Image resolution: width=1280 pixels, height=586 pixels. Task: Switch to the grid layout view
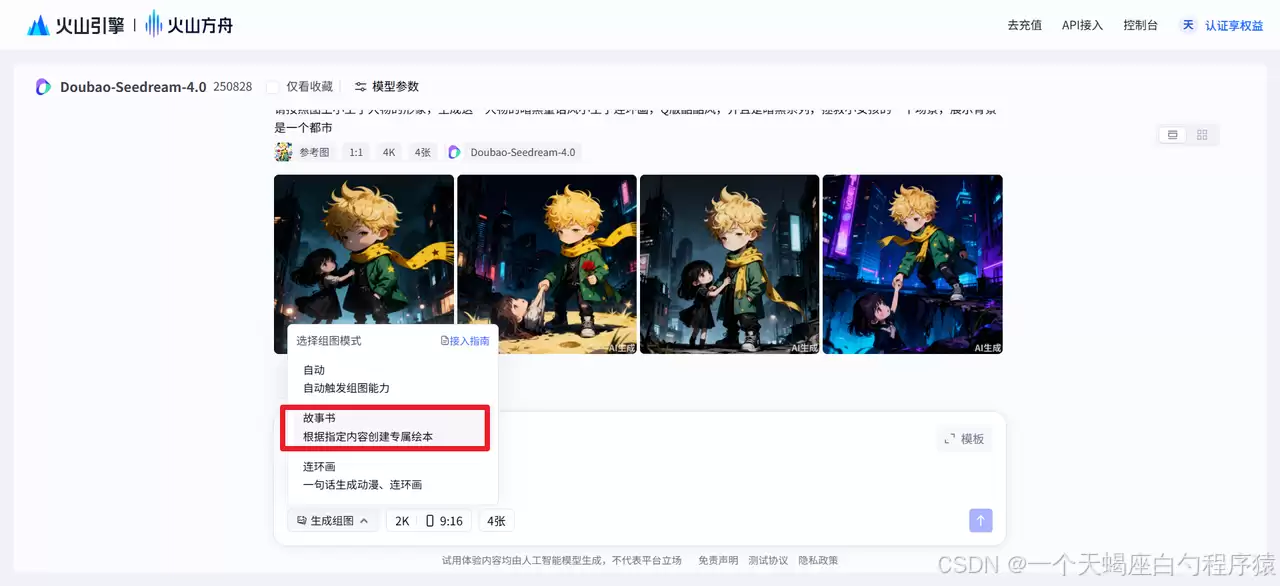[1202, 135]
